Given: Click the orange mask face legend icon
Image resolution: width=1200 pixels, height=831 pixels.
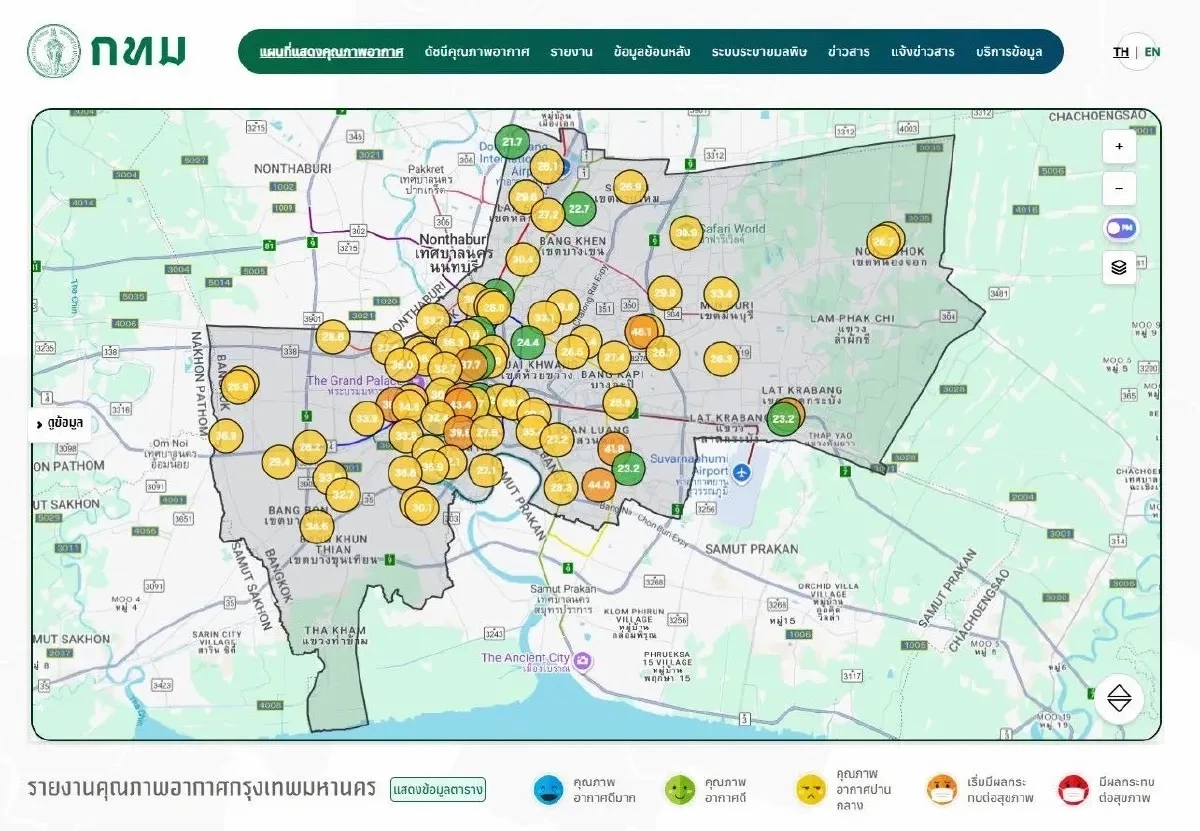Looking at the screenshot, I should click(x=942, y=790).
